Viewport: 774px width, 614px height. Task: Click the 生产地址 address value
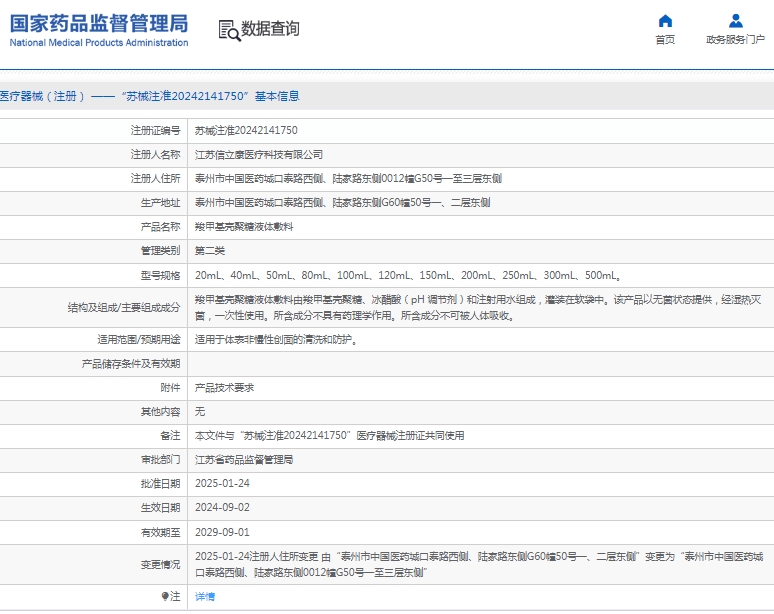[x=342, y=202]
